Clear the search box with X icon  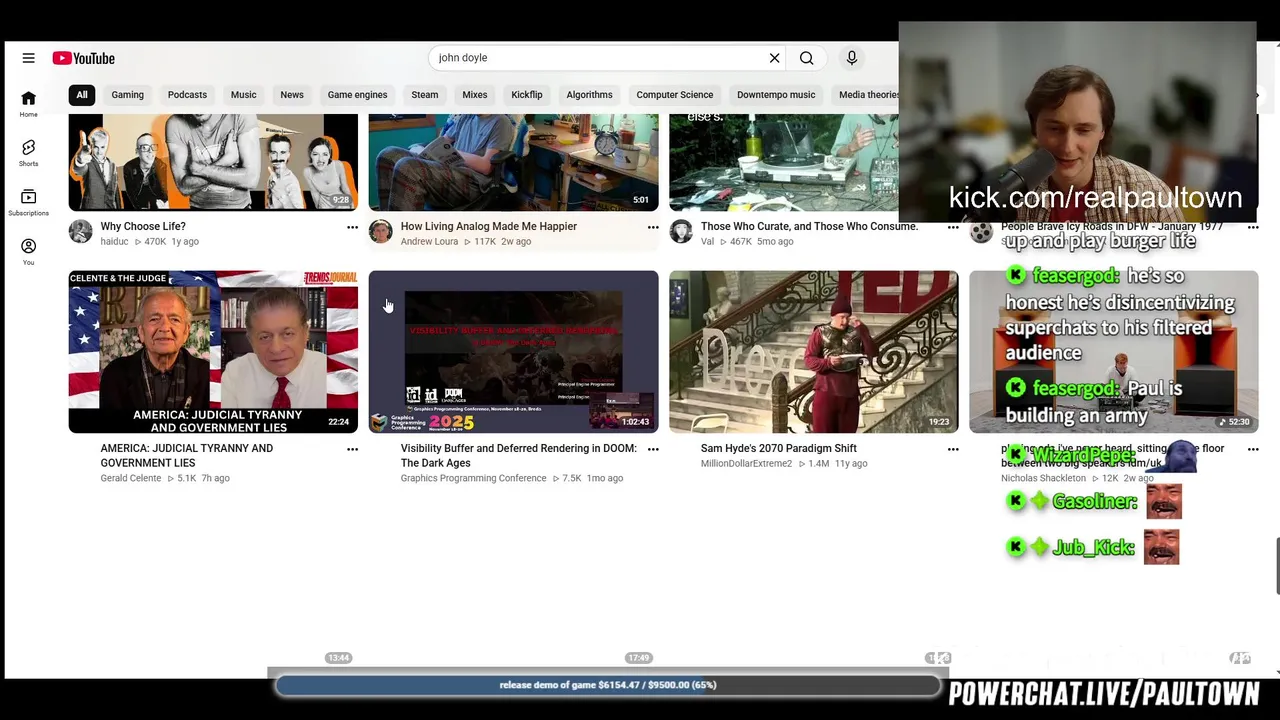[774, 58]
